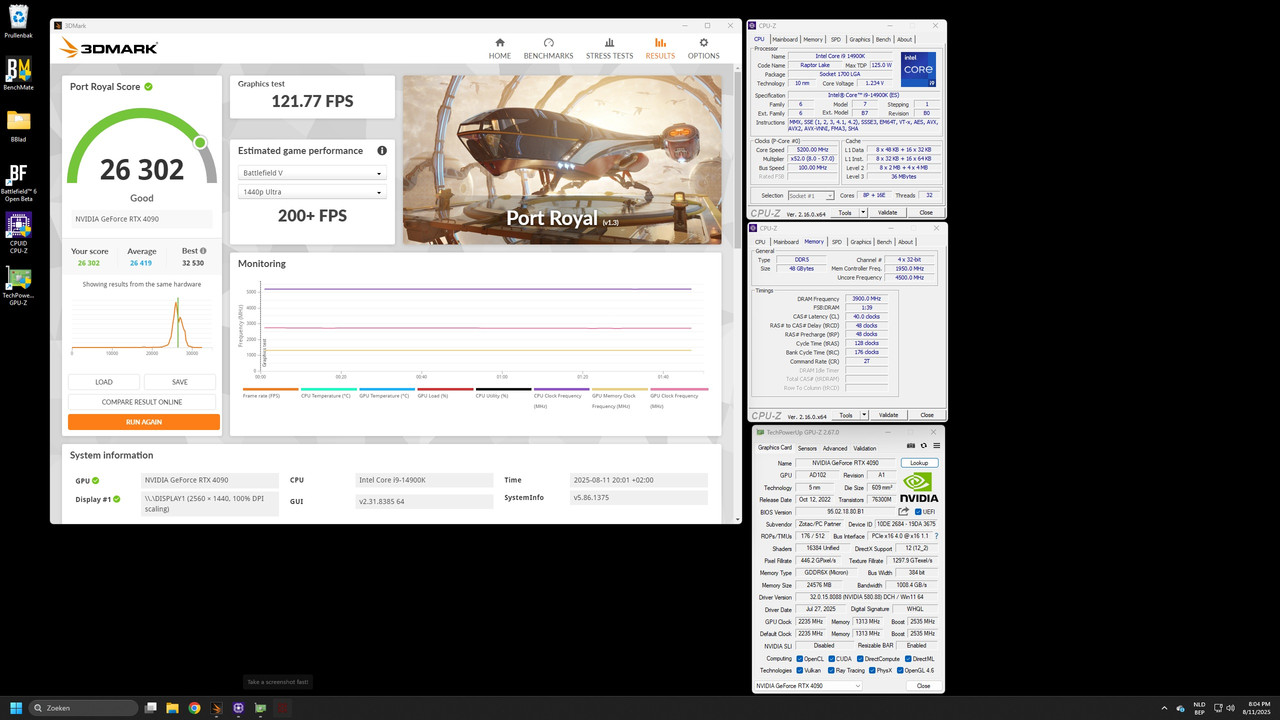Switch to the Mainboard tab in the top CPU-Z window
Viewport: 1280px width, 720px height.
coord(785,39)
